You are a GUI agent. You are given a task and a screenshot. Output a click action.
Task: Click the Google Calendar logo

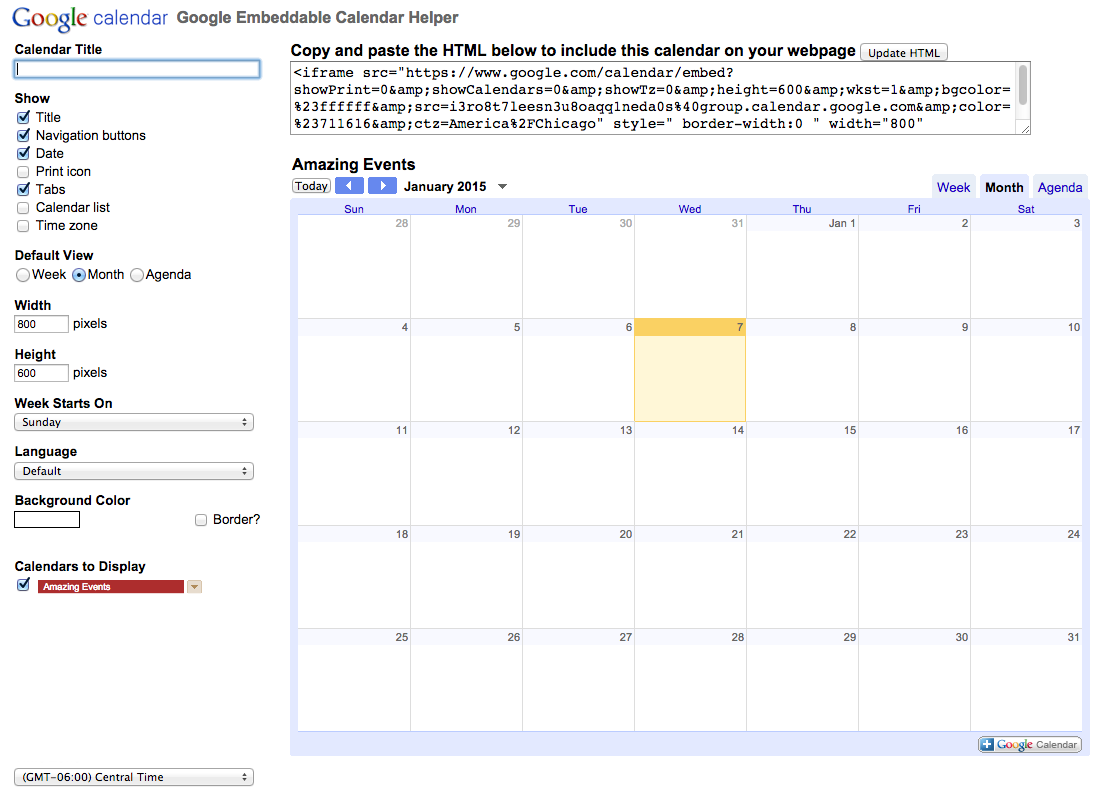[x=90, y=18]
